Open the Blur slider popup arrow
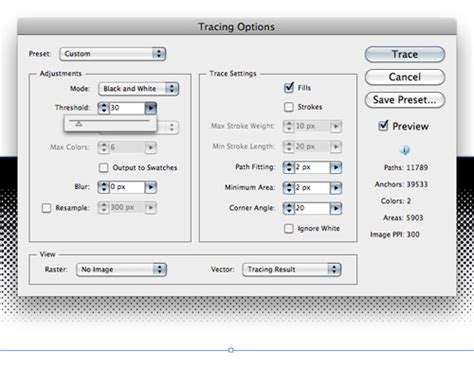Screen dimensions: 474x366 151,187
